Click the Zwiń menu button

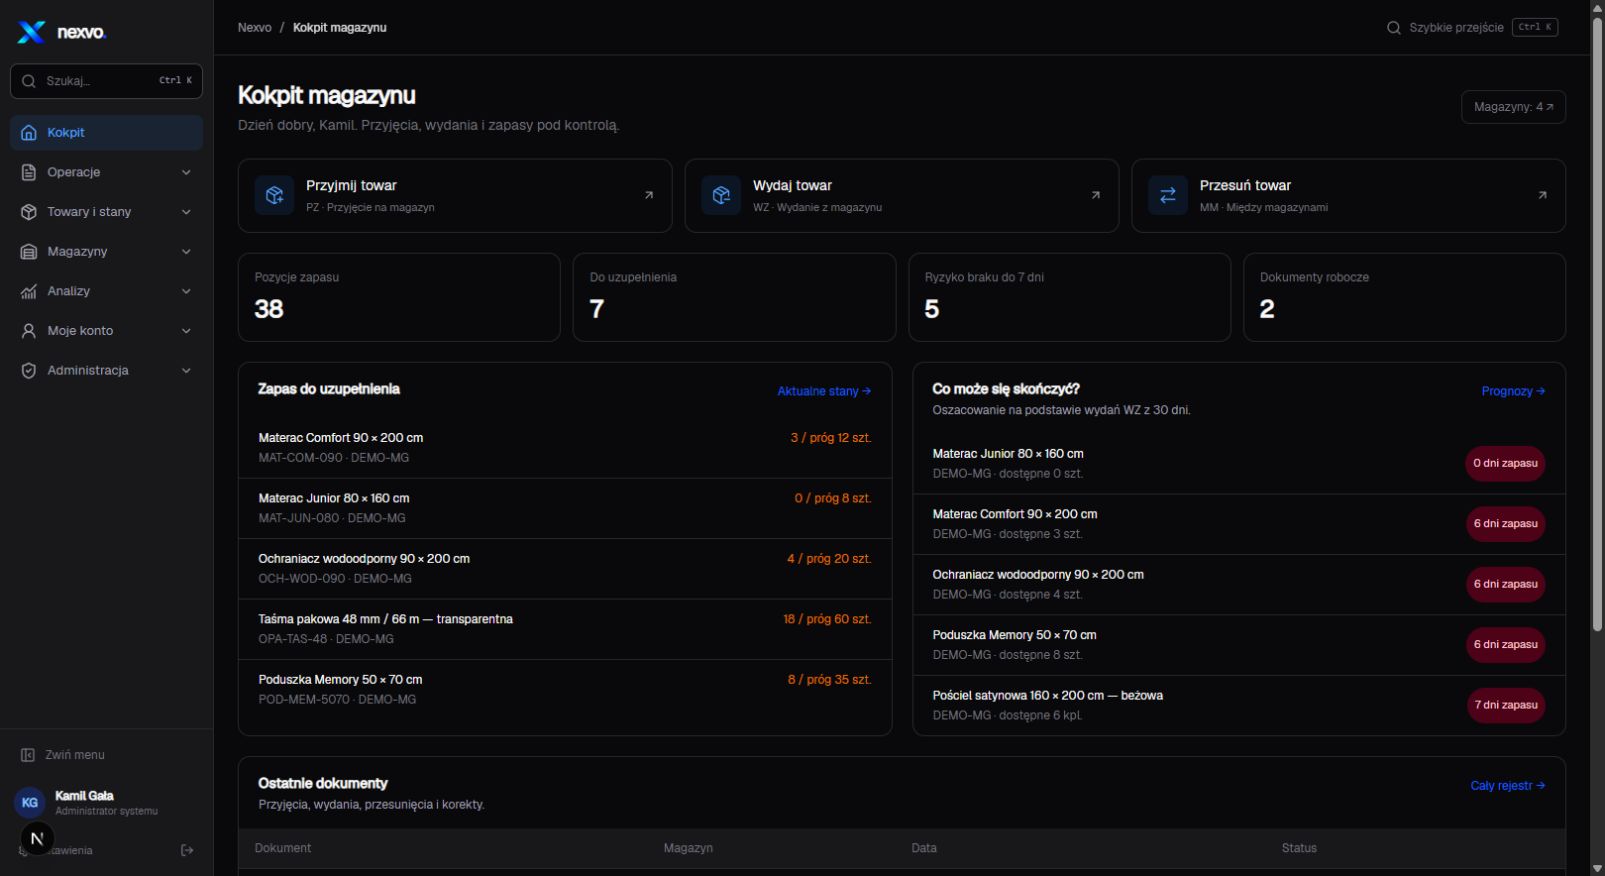coord(106,755)
